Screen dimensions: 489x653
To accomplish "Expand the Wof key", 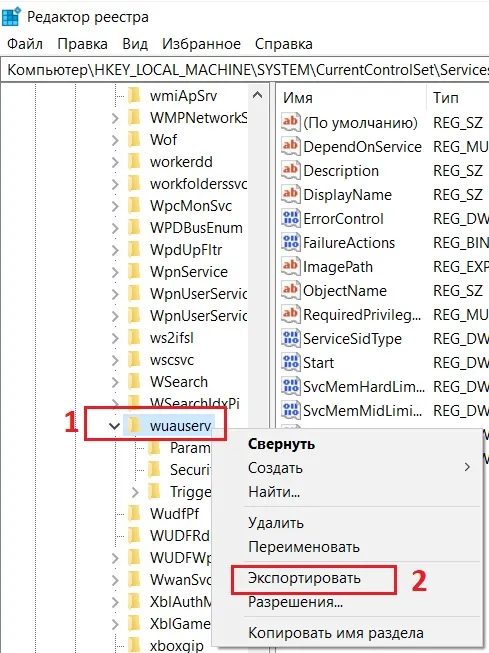I will coord(115,140).
